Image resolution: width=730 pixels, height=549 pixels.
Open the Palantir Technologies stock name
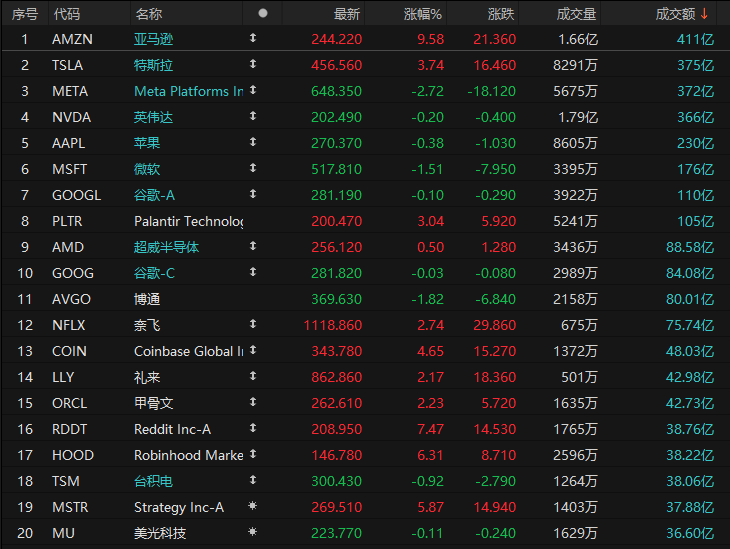(x=188, y=221)
